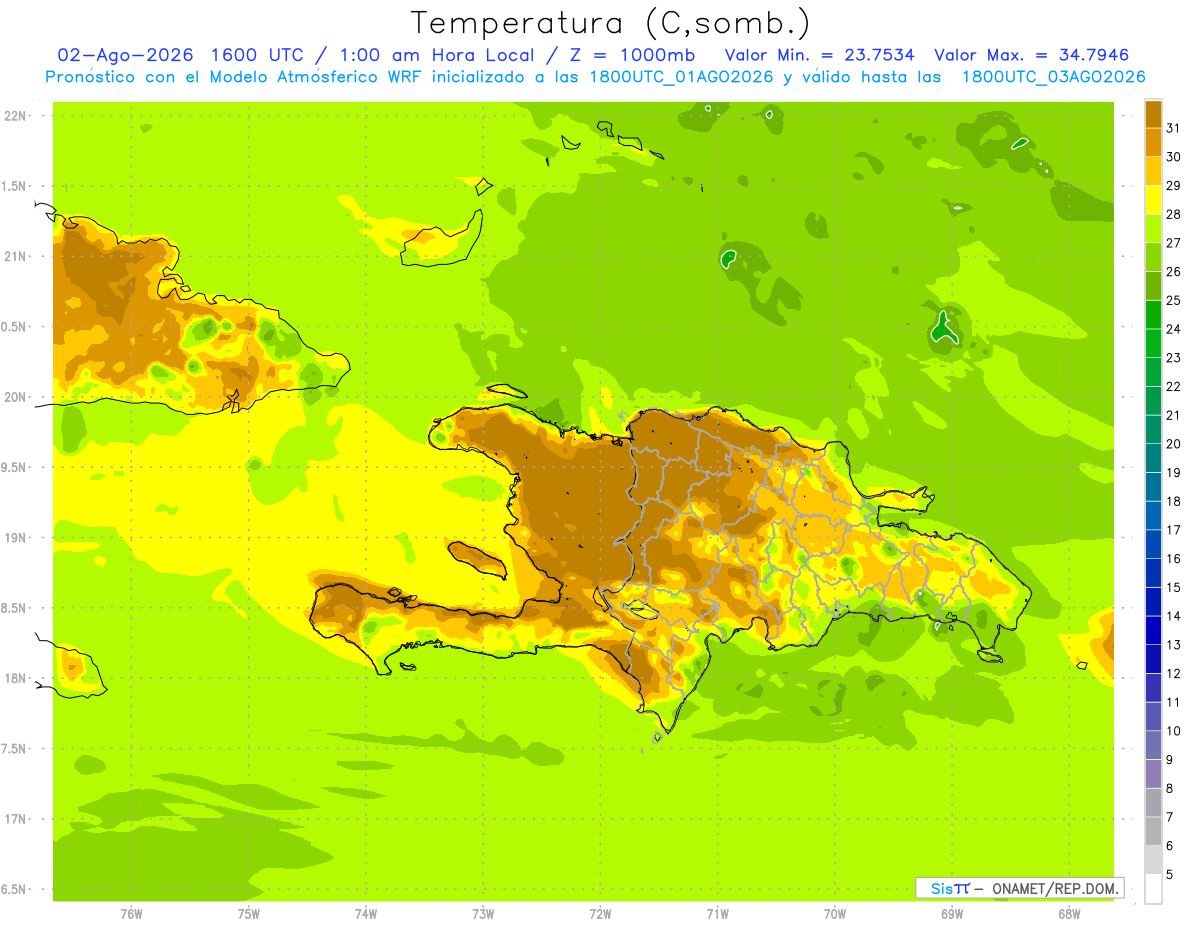Click the "1800UTC_03AGO2026" valid-until time
1200x927 pixels.
click(1053, 77)
